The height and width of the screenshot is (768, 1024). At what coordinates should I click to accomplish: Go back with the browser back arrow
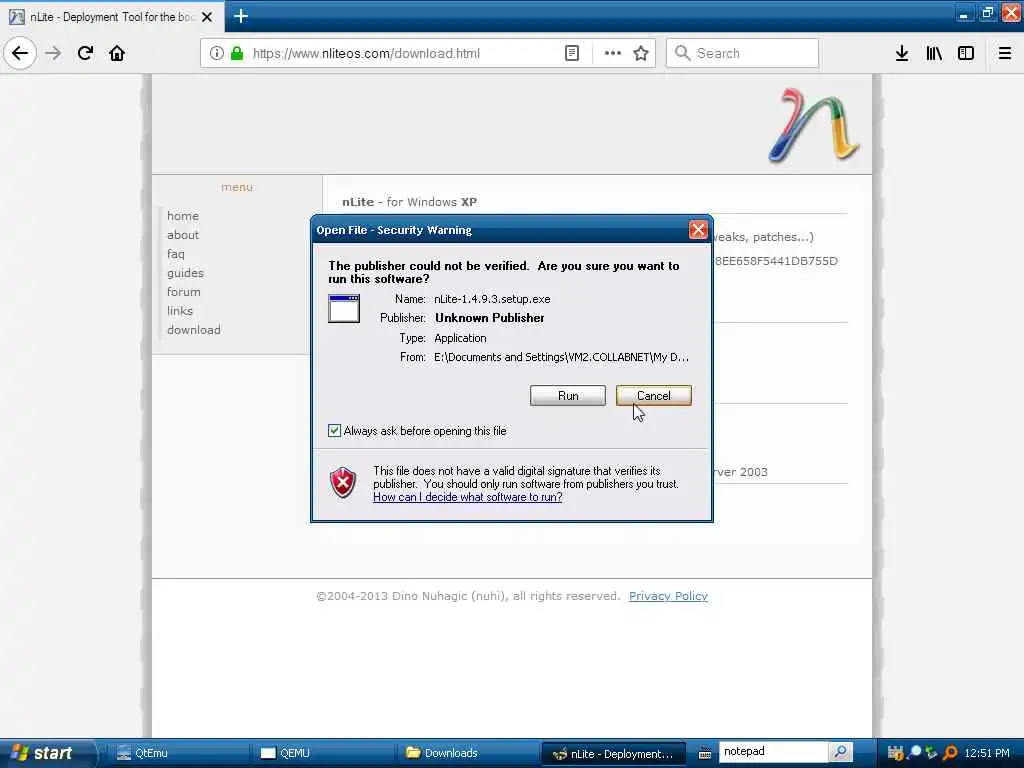(20, 54)
